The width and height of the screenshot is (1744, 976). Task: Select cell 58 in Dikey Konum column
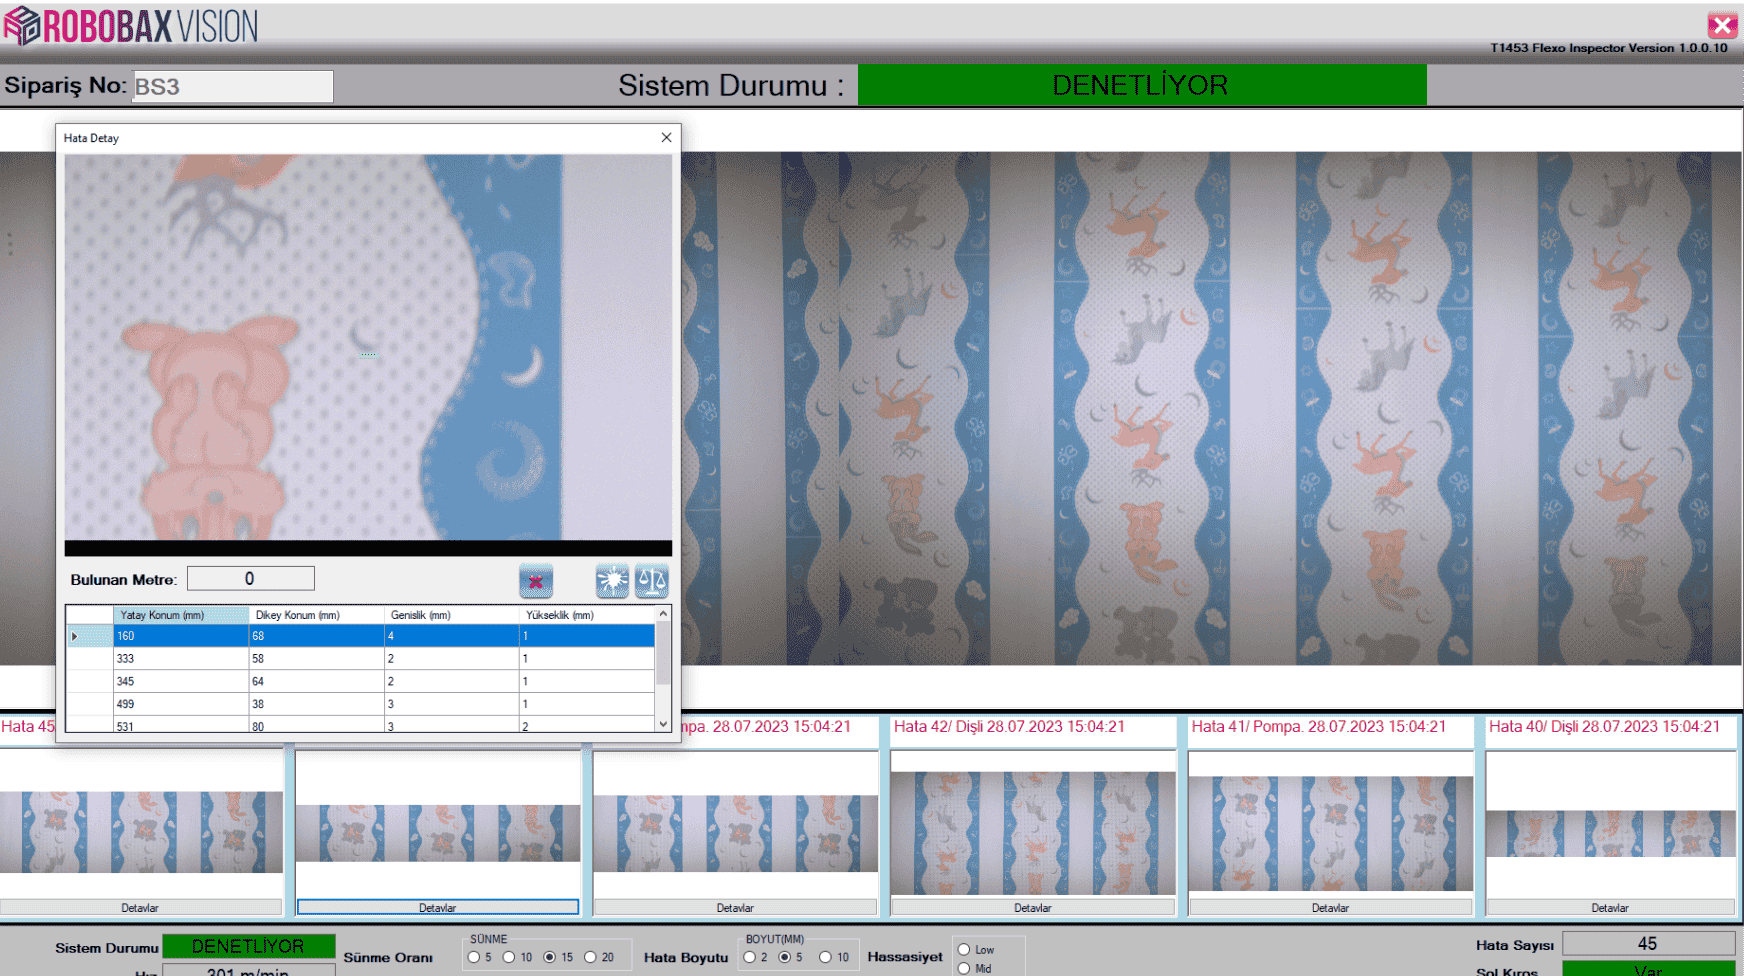click(316, 659)
